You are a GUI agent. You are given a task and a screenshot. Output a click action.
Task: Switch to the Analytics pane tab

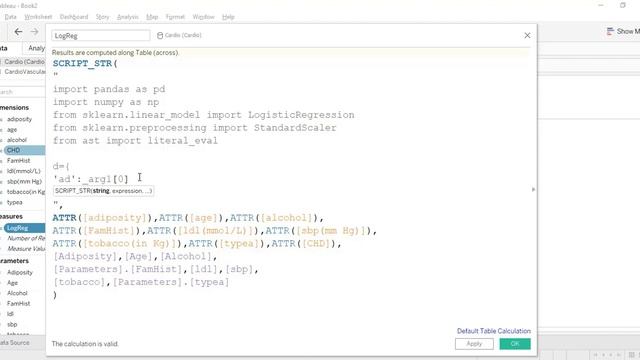pyautogui.click(x=36, y=48)
